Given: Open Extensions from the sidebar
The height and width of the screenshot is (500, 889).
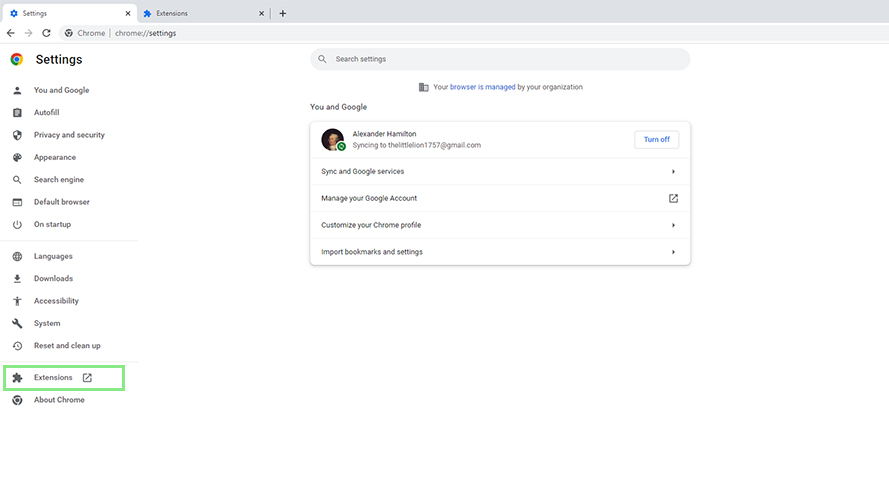Looking at the screenshot, I should click(53, 378).
